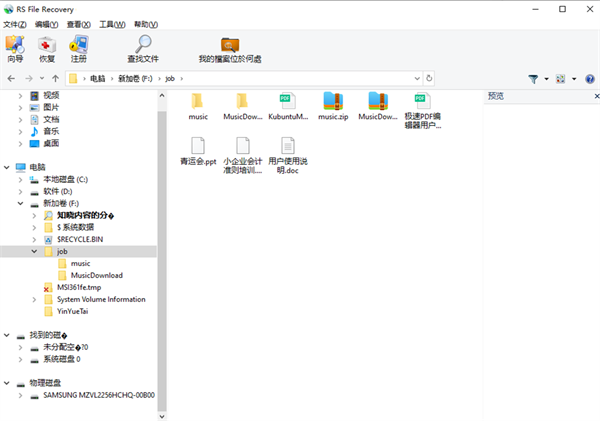
Task: Open the recent locations dropdown arrow
Action: (42, 78)
